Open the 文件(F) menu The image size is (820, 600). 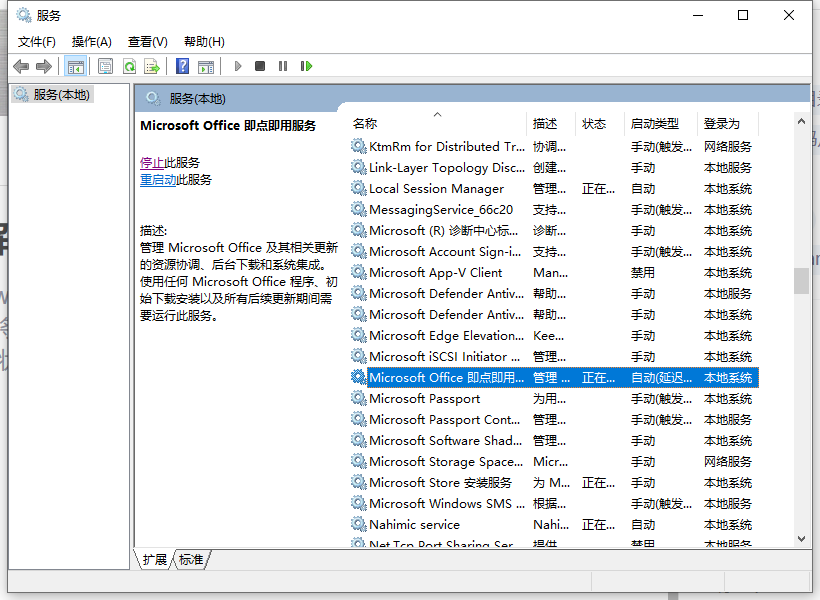(37, 42)
